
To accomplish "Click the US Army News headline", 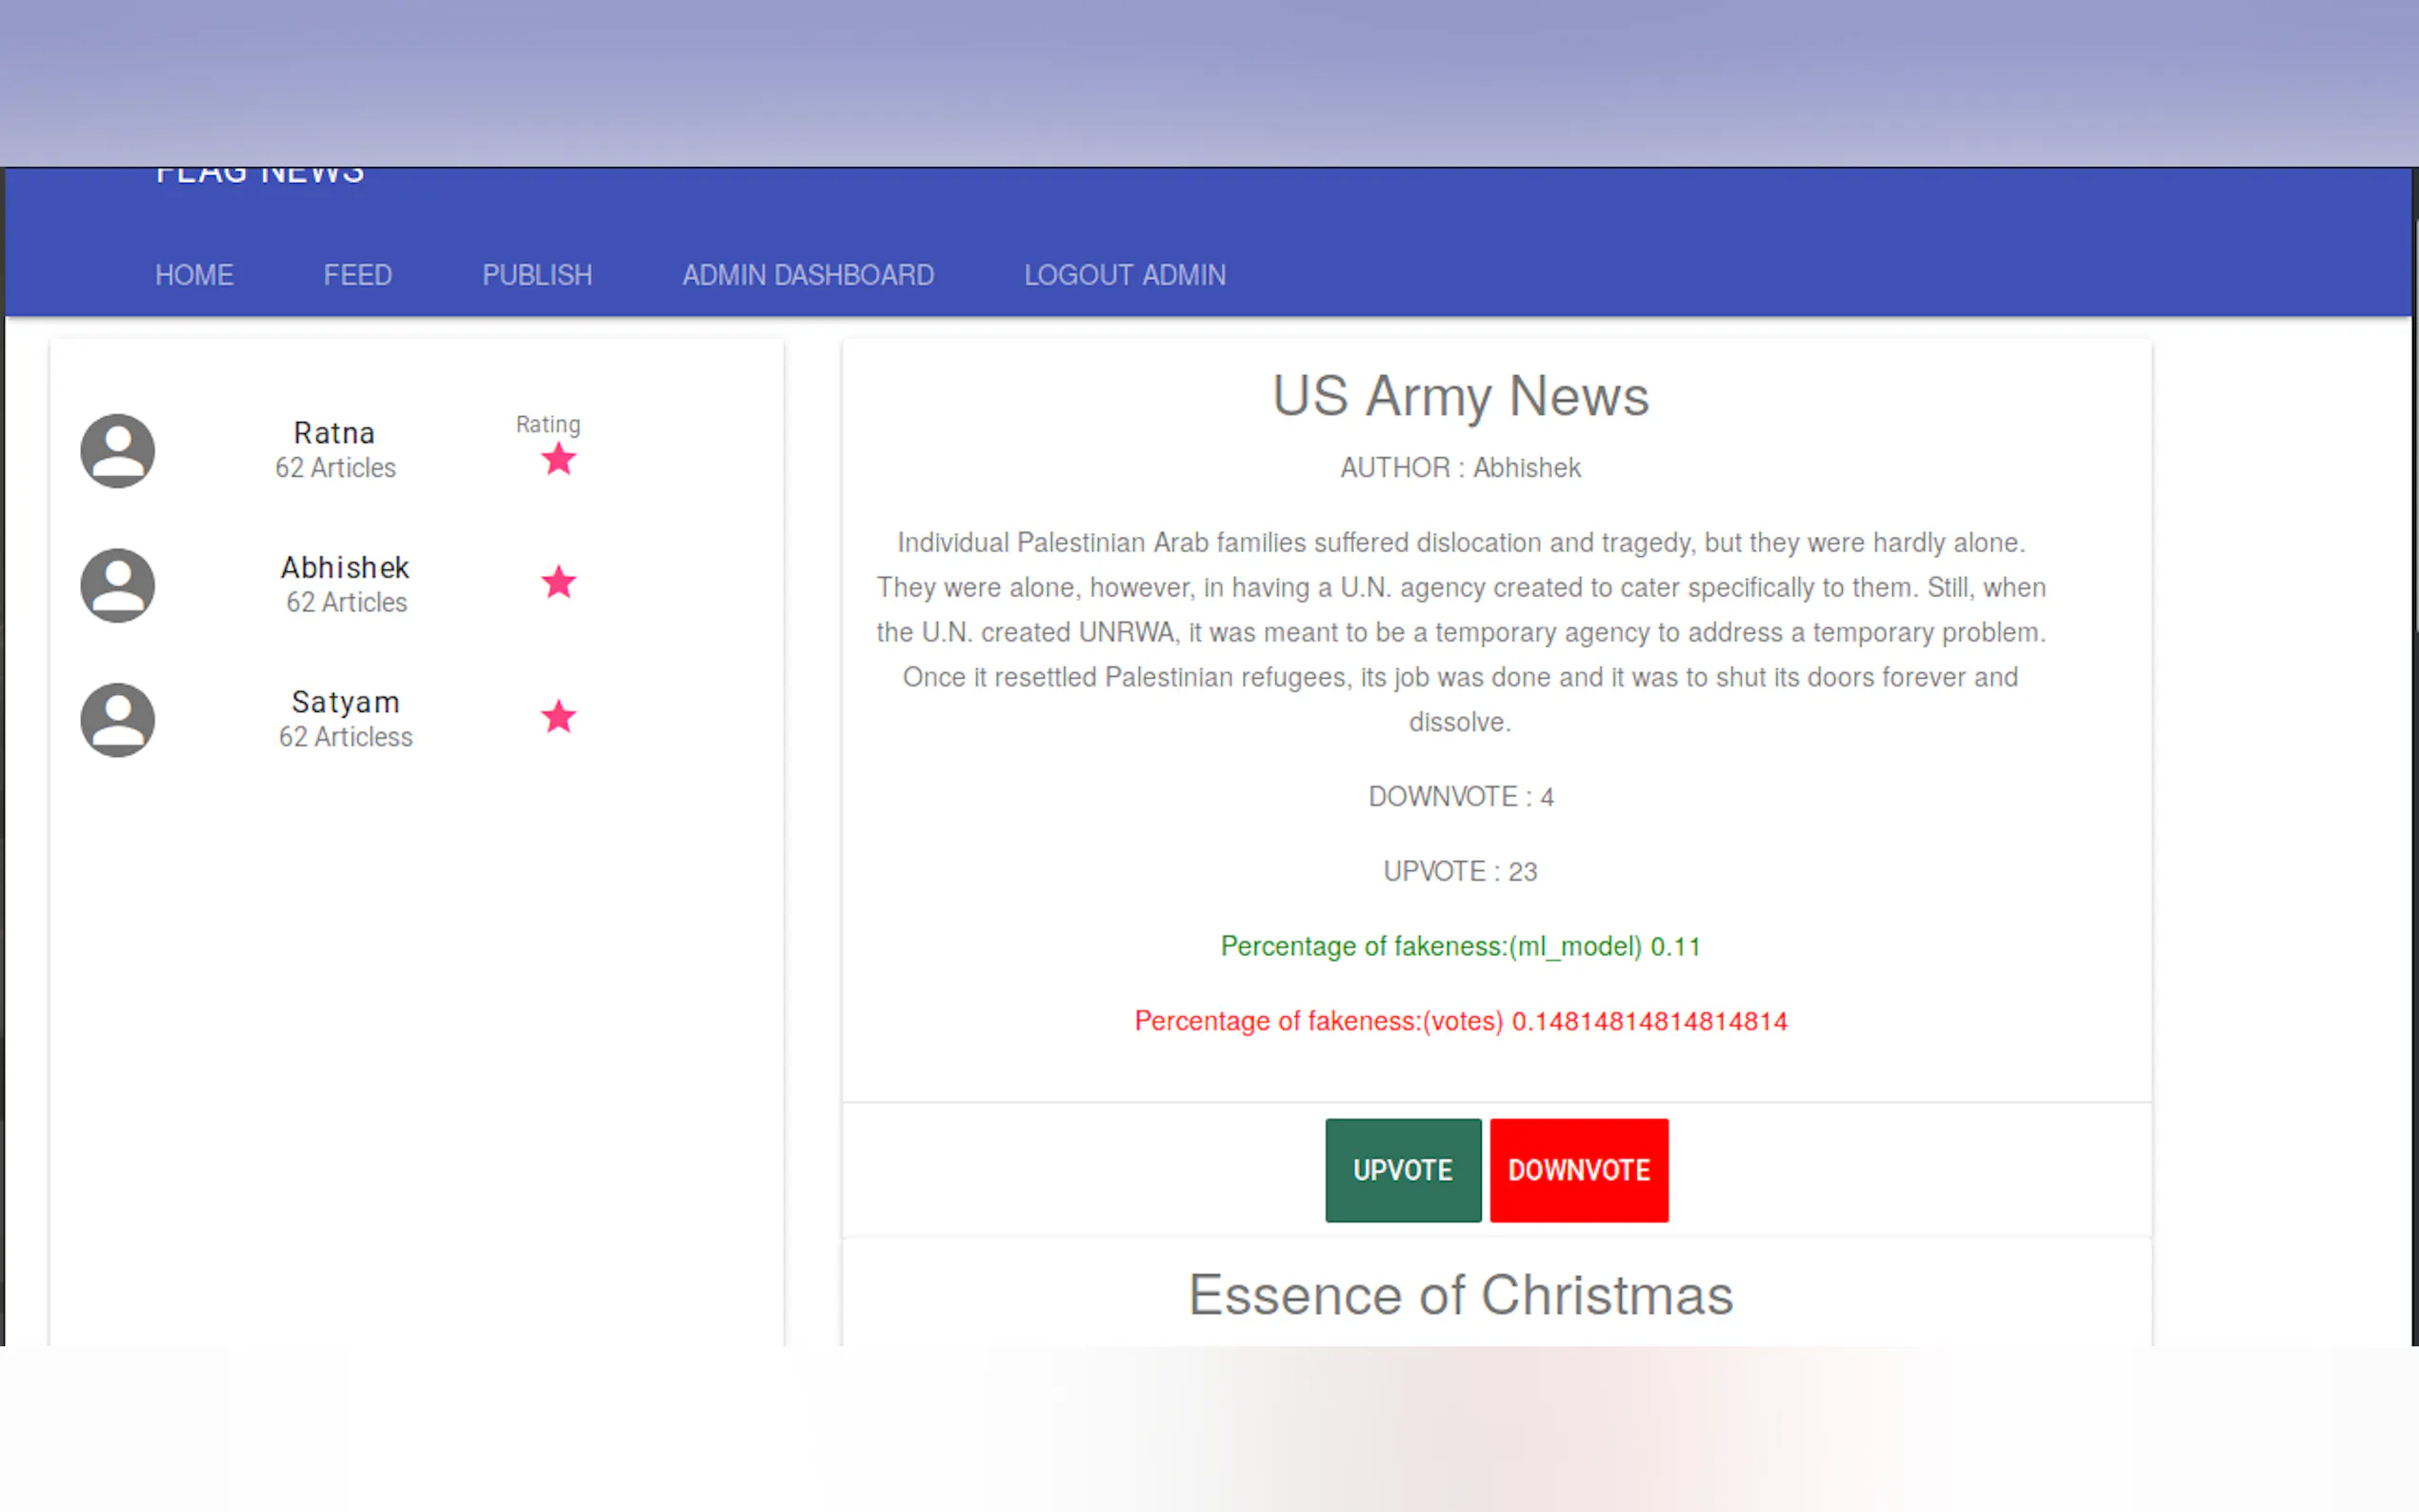I will pos(1460,396).
